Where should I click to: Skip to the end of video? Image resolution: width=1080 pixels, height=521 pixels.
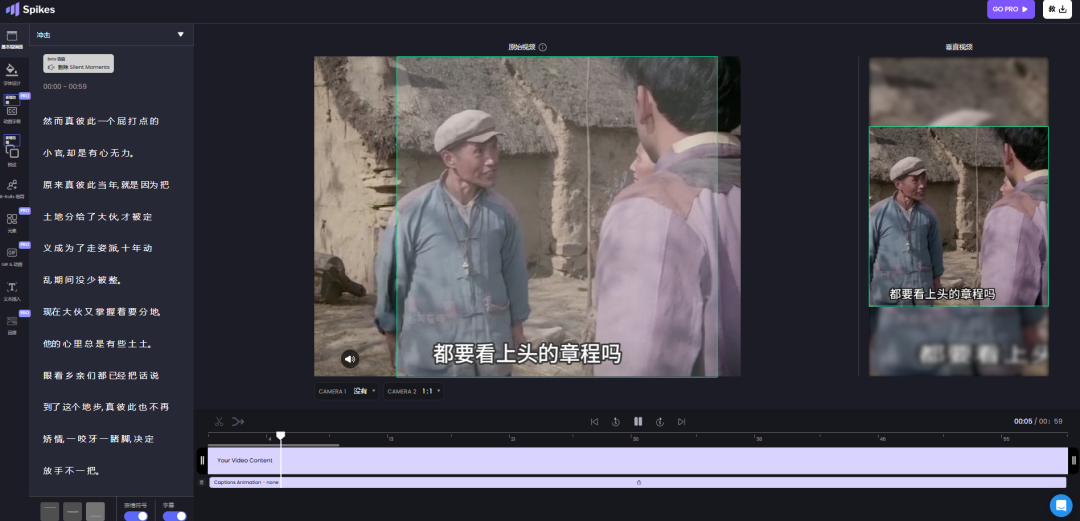(681, 422)
